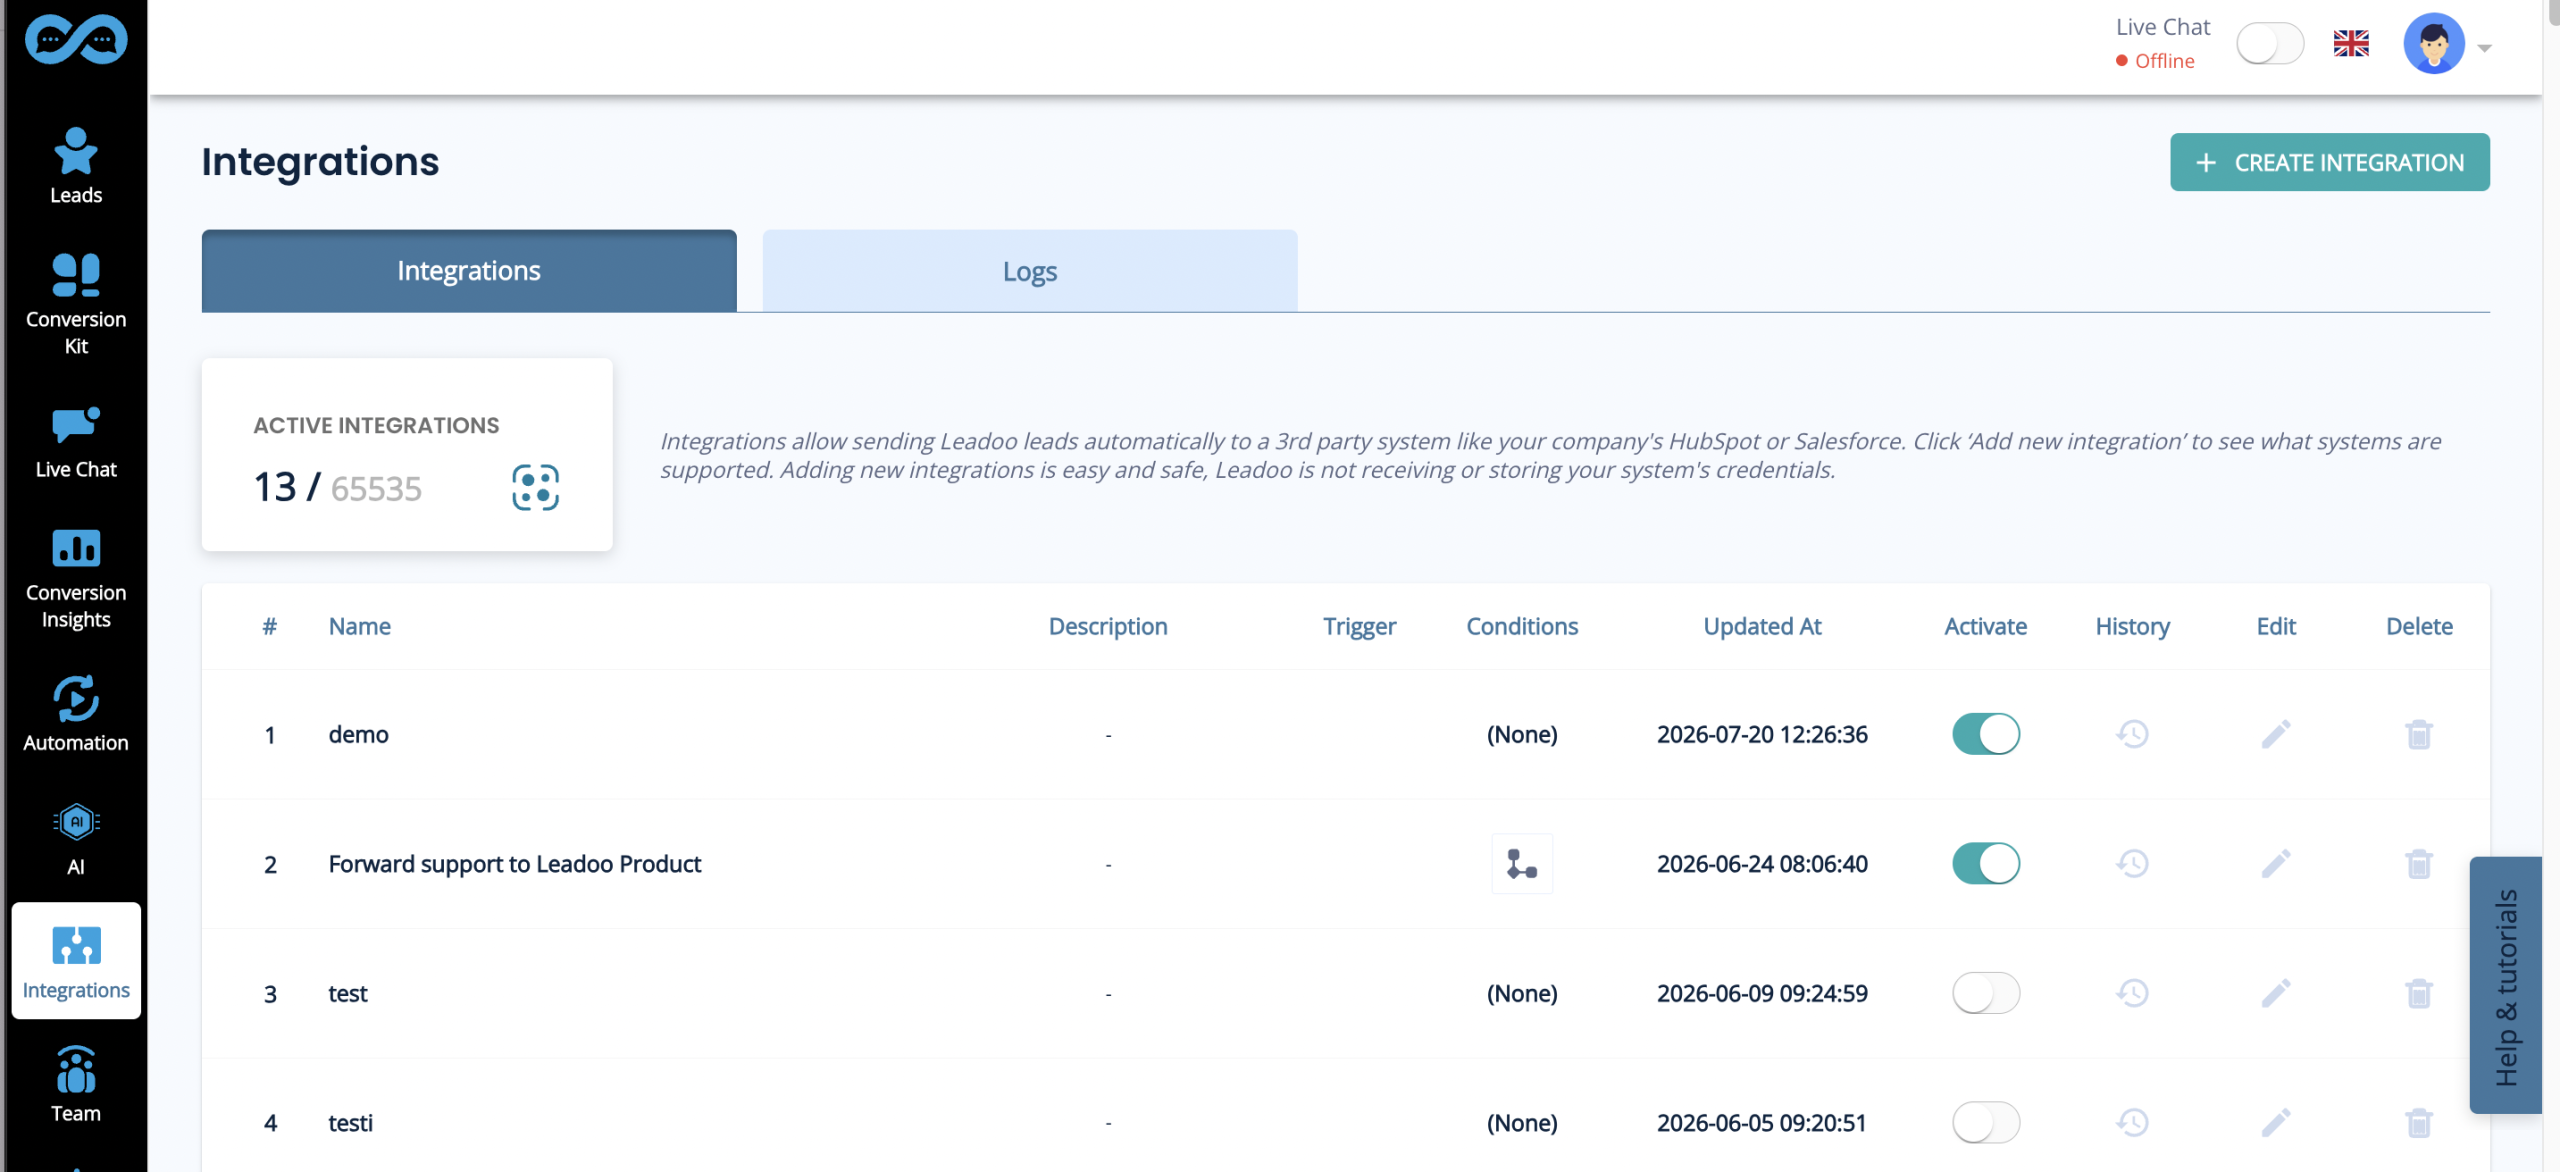Delete the testi integration

pos(2419,1122)
